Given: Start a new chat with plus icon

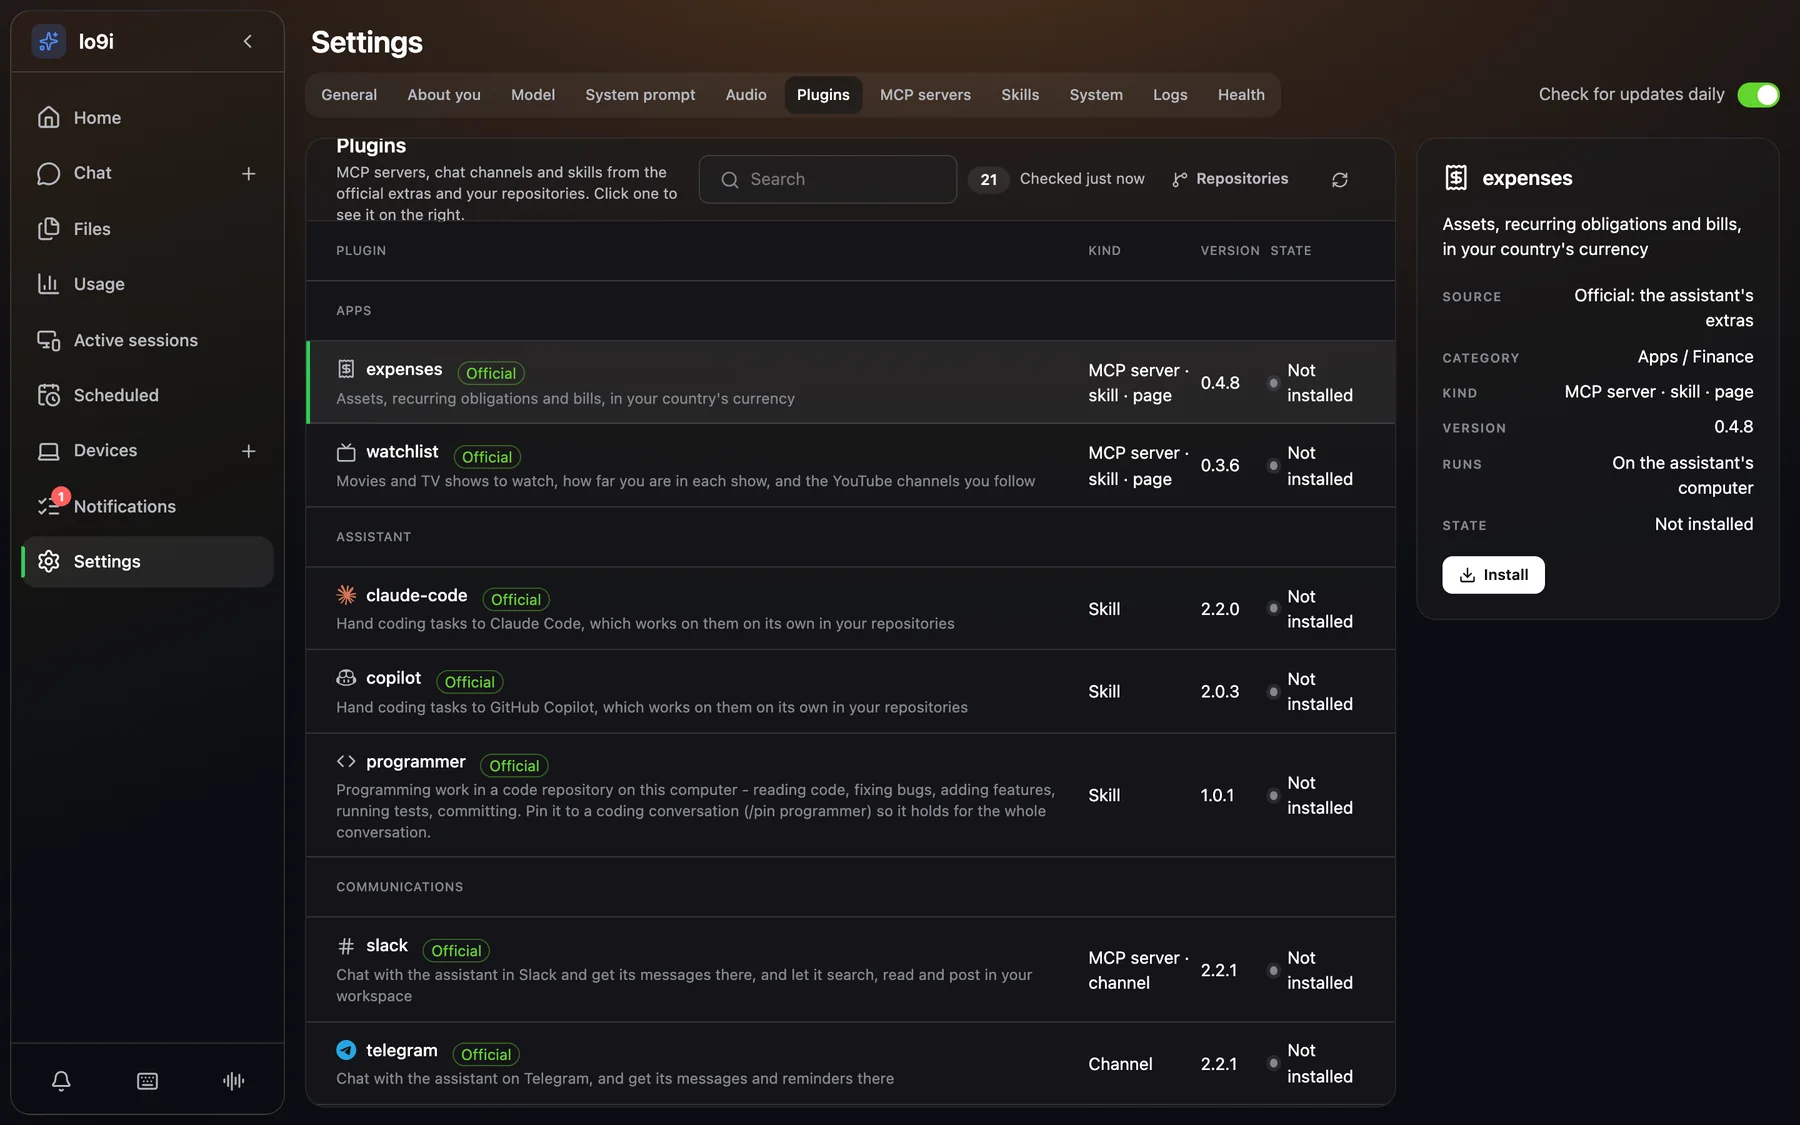Looking at the screenshot, I should pyautogui.click(x=249, y=174).
